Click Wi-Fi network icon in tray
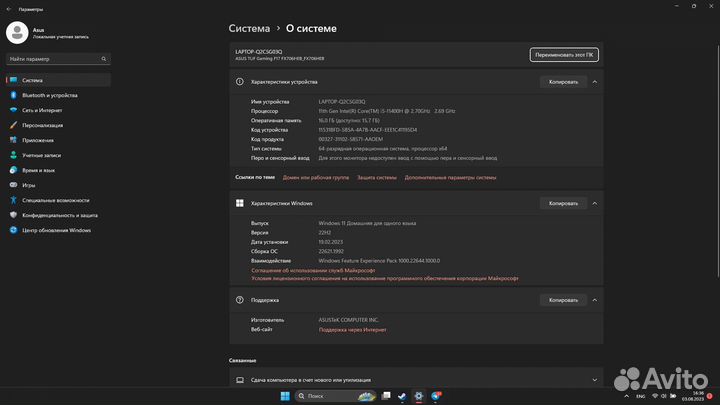Viewport: 720px width, 405px height. 655,396
